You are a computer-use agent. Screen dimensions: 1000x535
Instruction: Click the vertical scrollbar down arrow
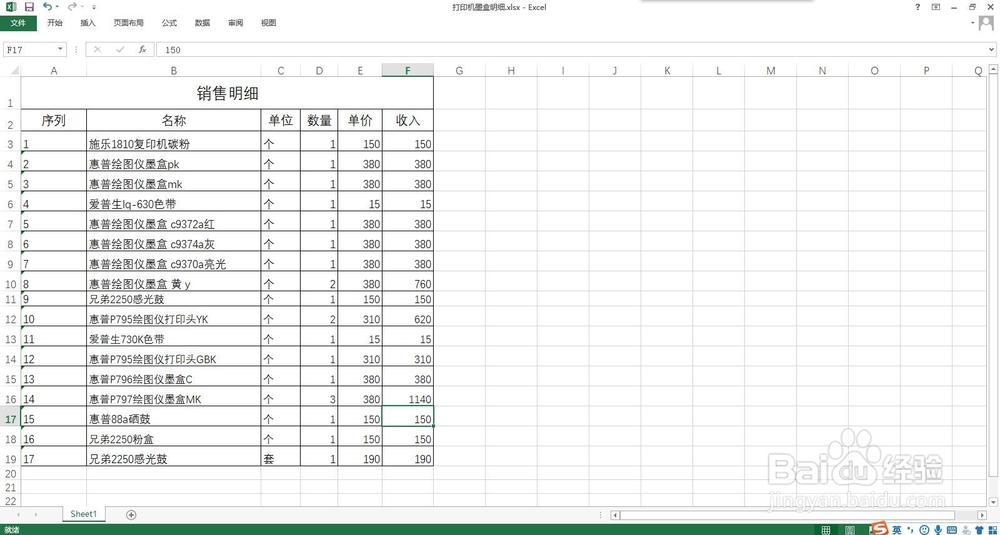992,501
